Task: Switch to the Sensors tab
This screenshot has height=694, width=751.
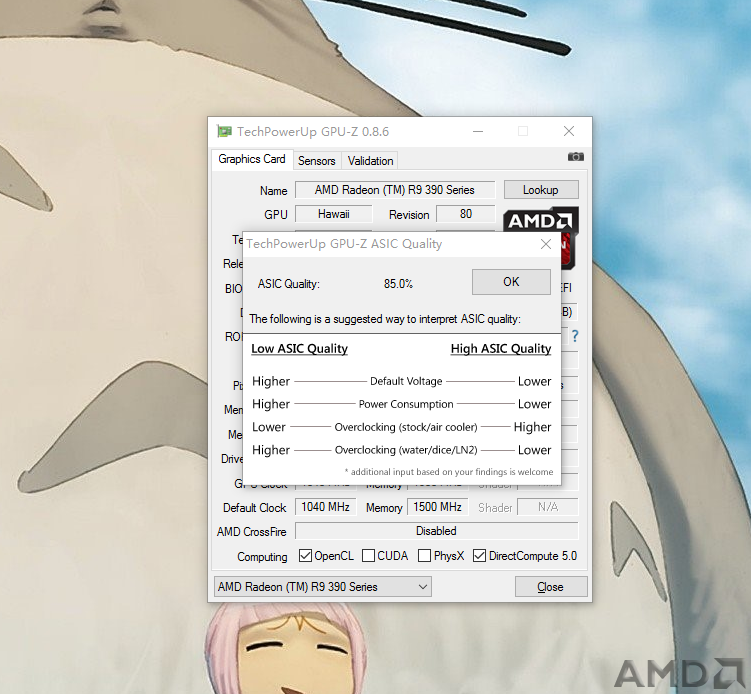Action: click(x=317, y=161)
